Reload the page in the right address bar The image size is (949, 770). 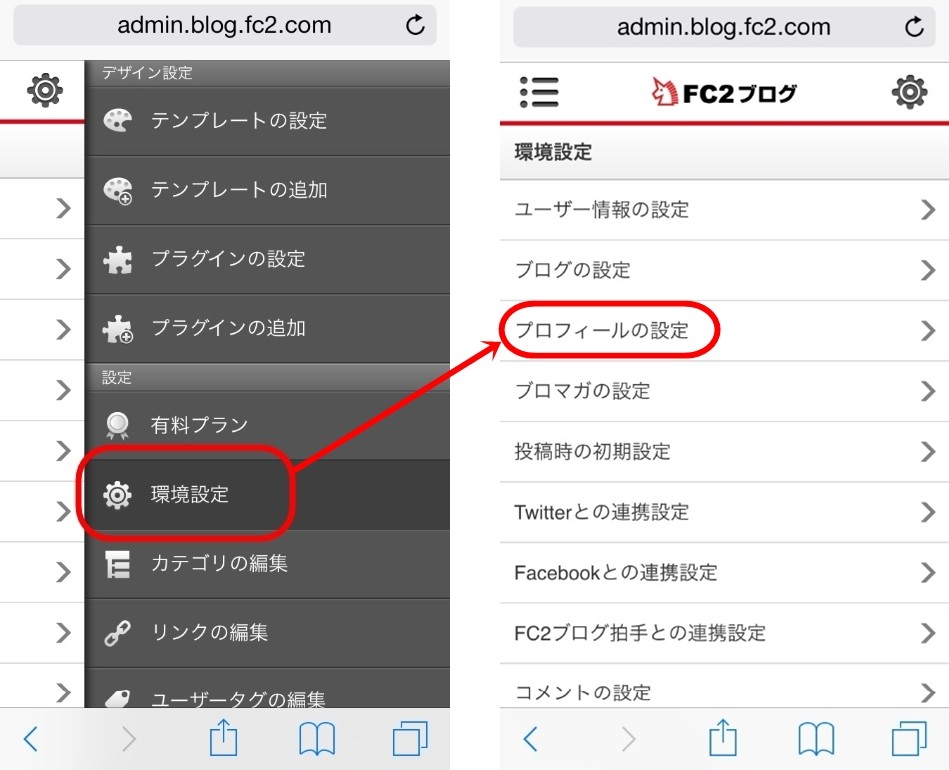(x=914, y=27)
